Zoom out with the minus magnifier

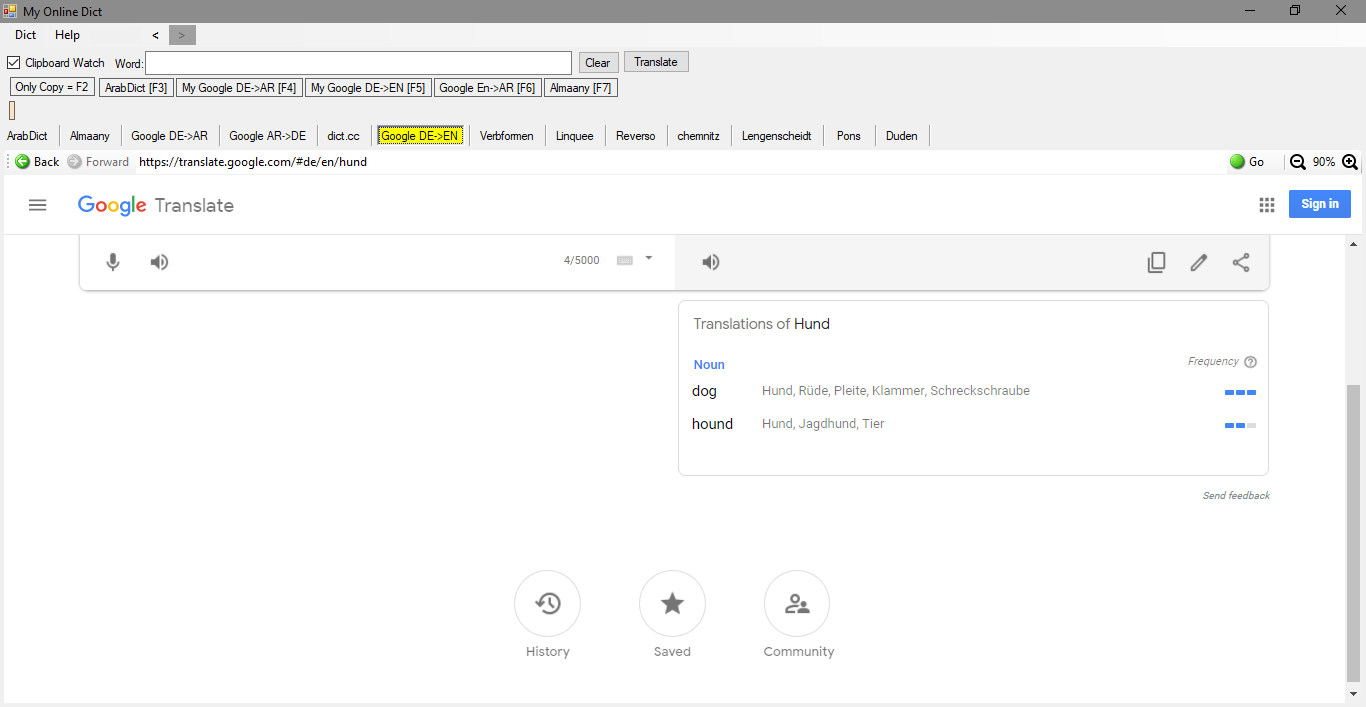click(x=1298, y=162)
